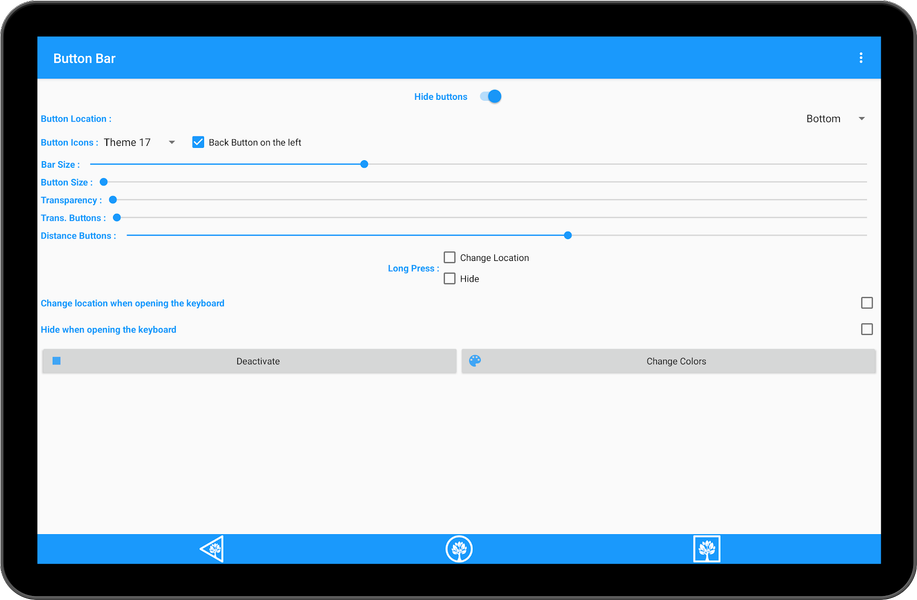Uncheck Back Button on the left

pos(198,142)
